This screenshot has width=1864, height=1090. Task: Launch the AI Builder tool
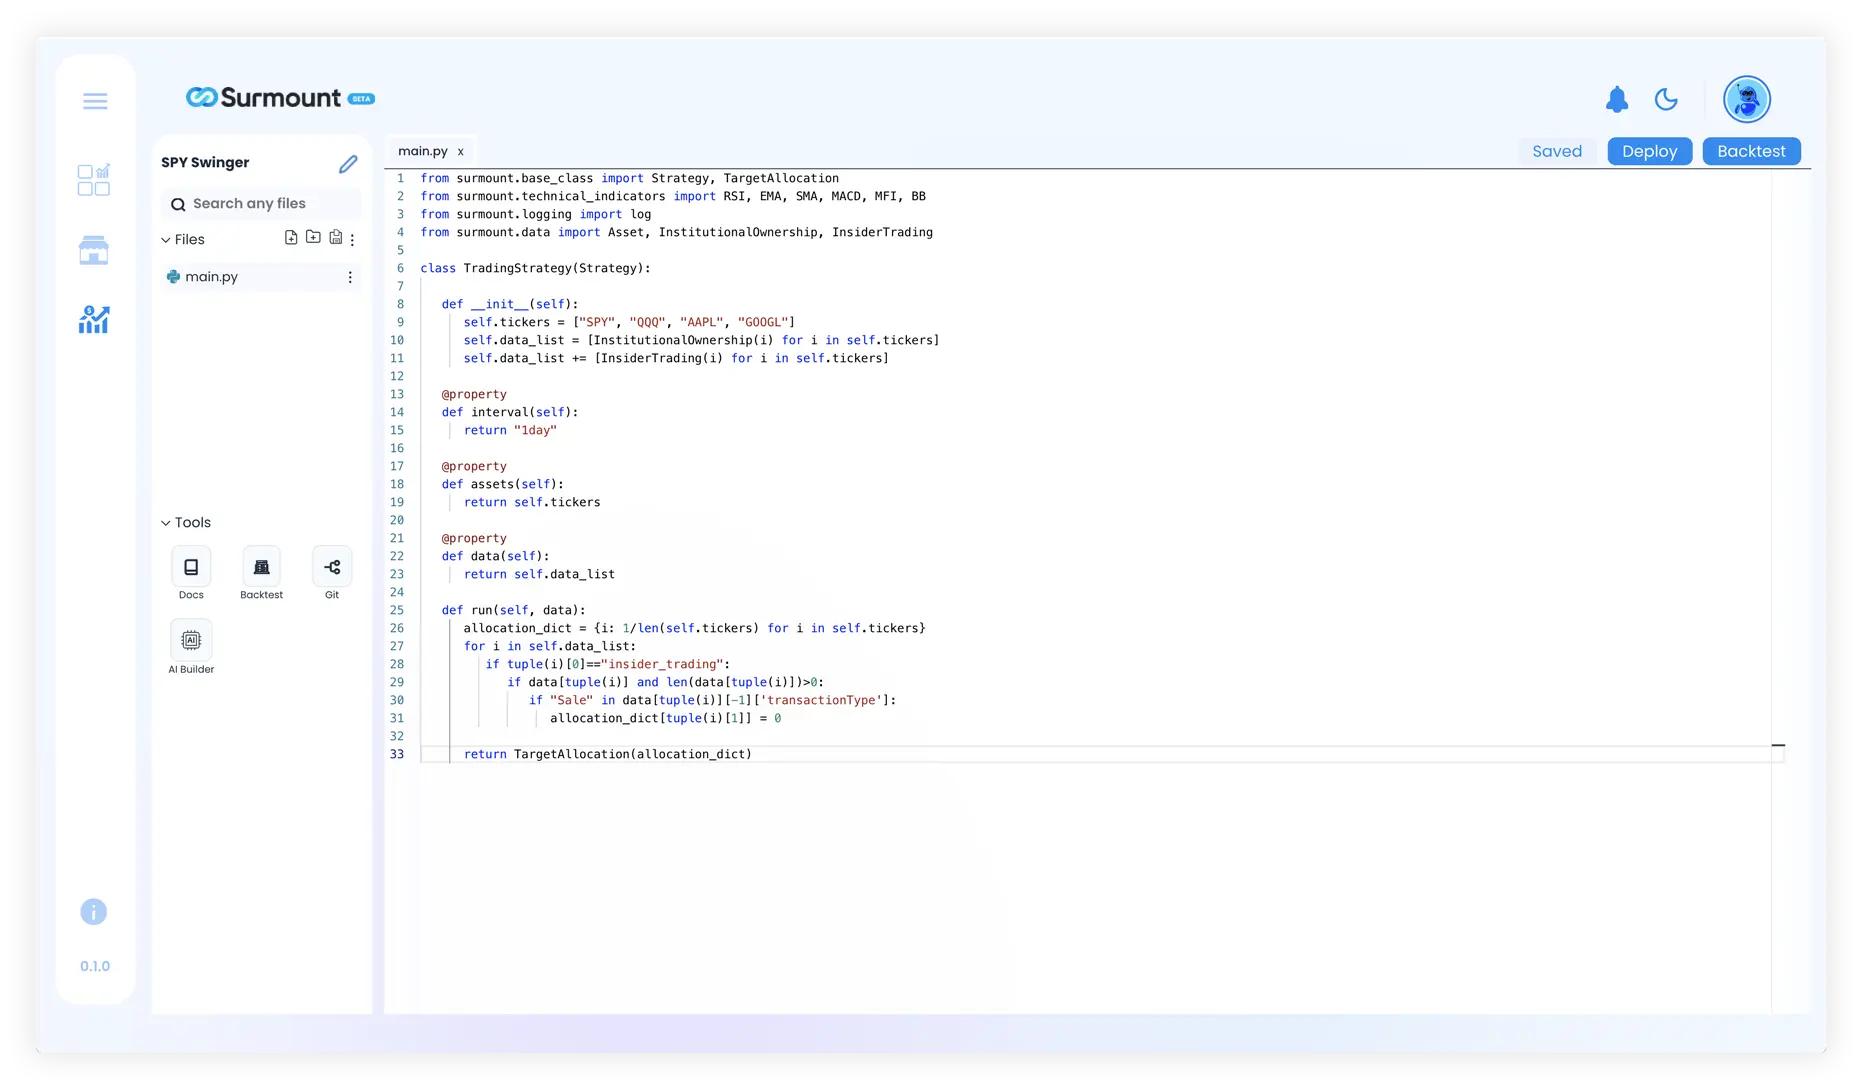click(191, 640)
